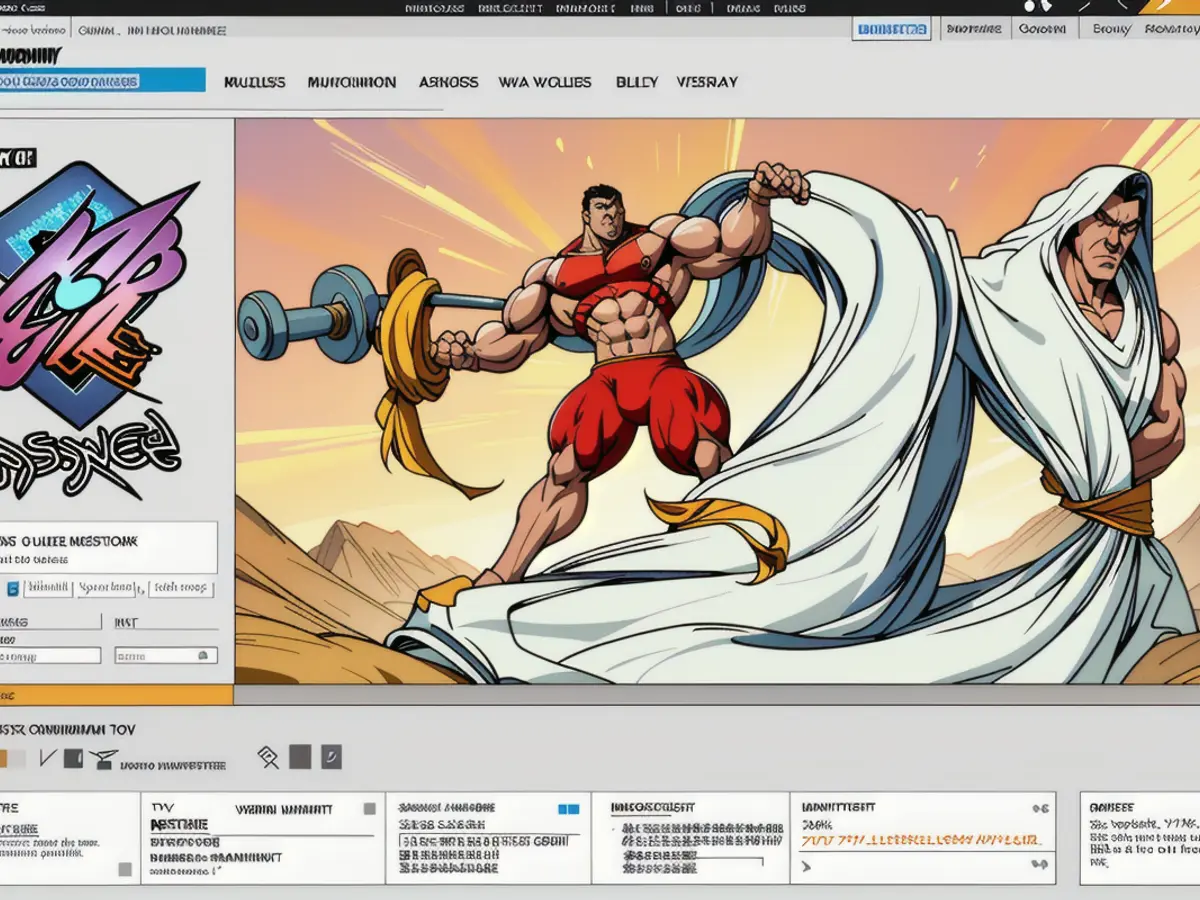The height and width of the screenshot is (900, 1200).
Task: Toggle the small blue checkbox in sidebar
Action: [13, 588]
